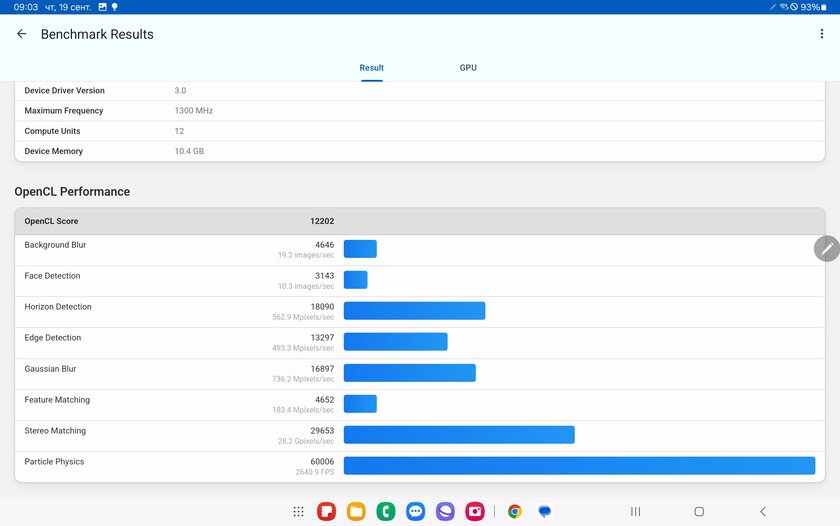The height and width of the screenshot is (526, 840).
Task: Launch Samsung Internet browser
Action: pos(445,512)
